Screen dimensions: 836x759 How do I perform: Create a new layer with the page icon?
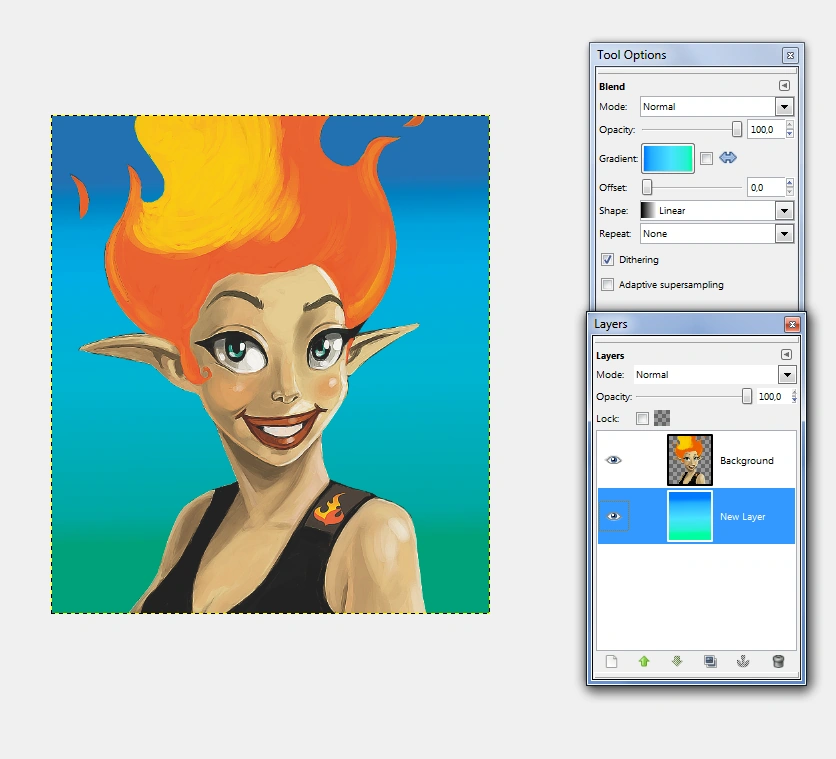(x=612, y=661)
